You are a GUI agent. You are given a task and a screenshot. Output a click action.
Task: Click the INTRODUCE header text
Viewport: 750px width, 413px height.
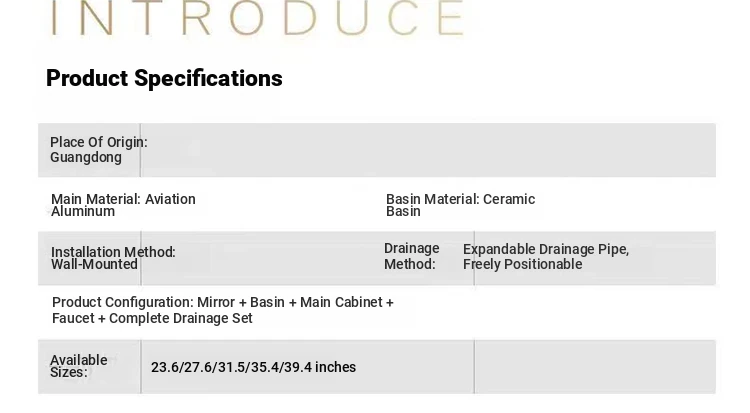coord(257,18)
